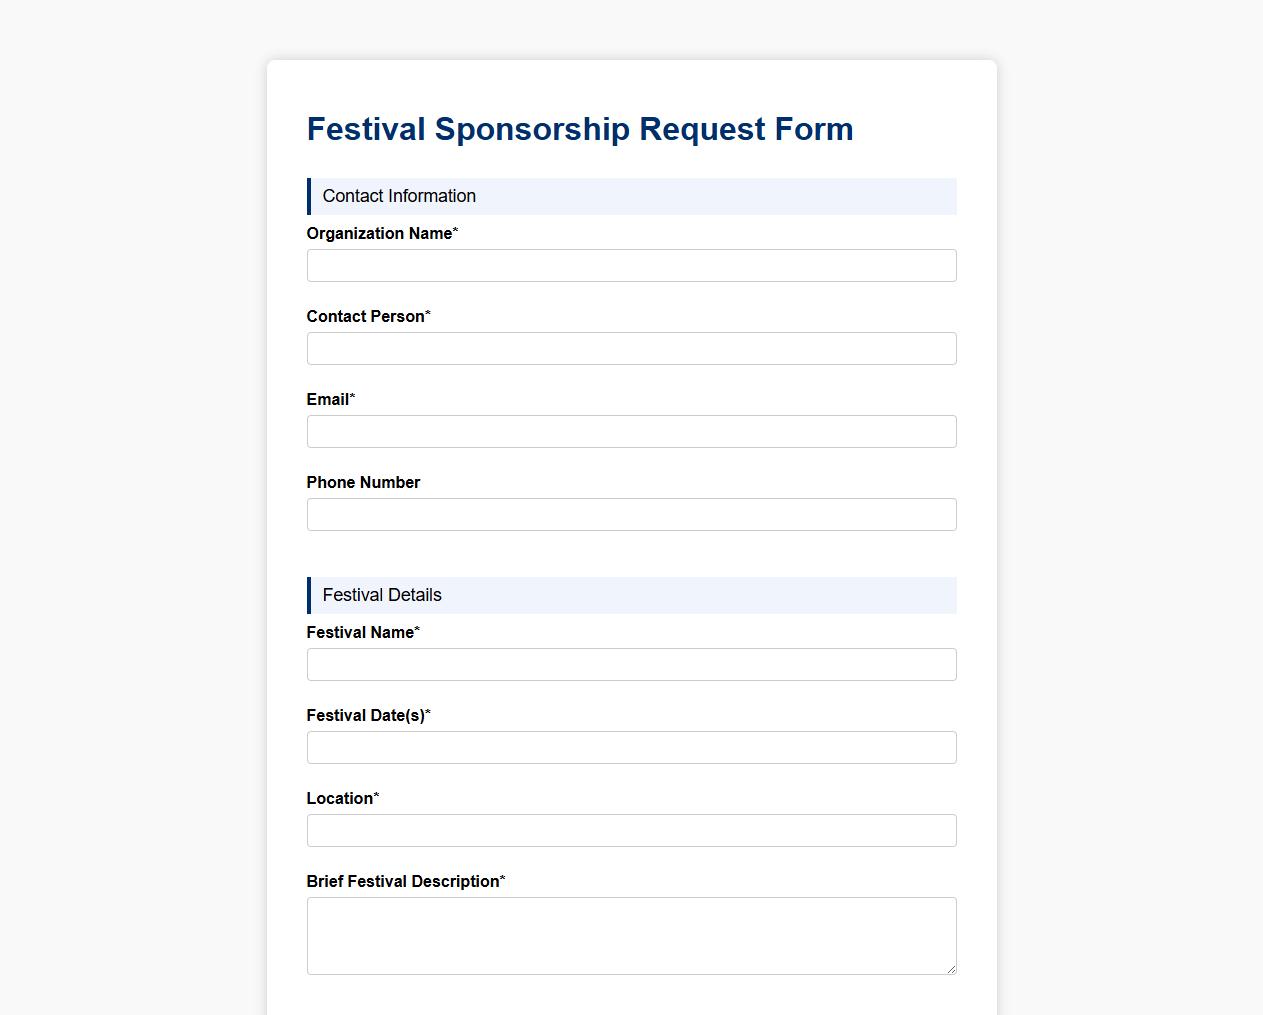Click the Phone Number label
The width and height of the screenshot is (1263, 1015).
363,482
